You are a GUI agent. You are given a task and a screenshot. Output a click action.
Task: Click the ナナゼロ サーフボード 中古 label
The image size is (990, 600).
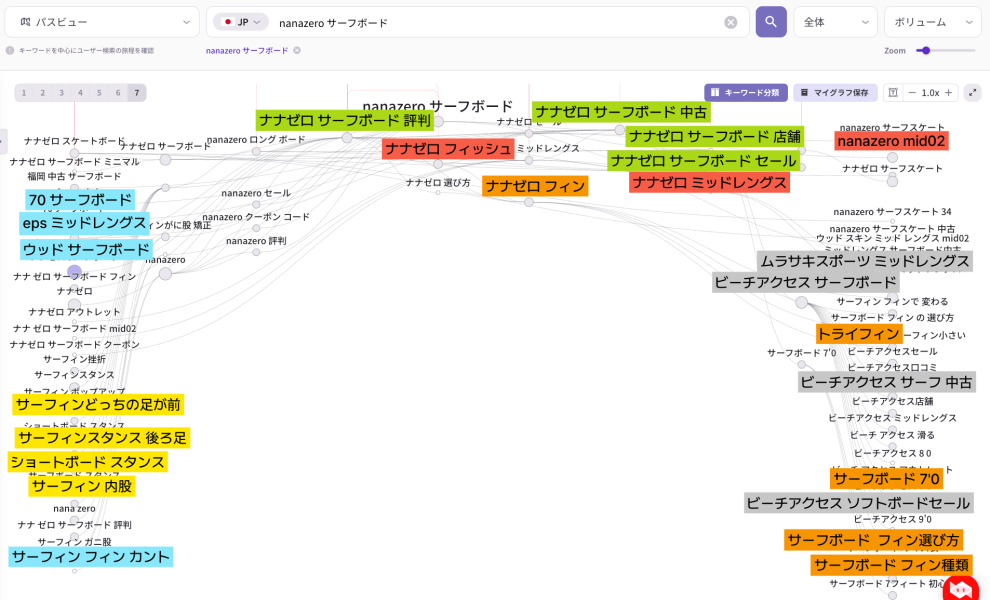621,112
